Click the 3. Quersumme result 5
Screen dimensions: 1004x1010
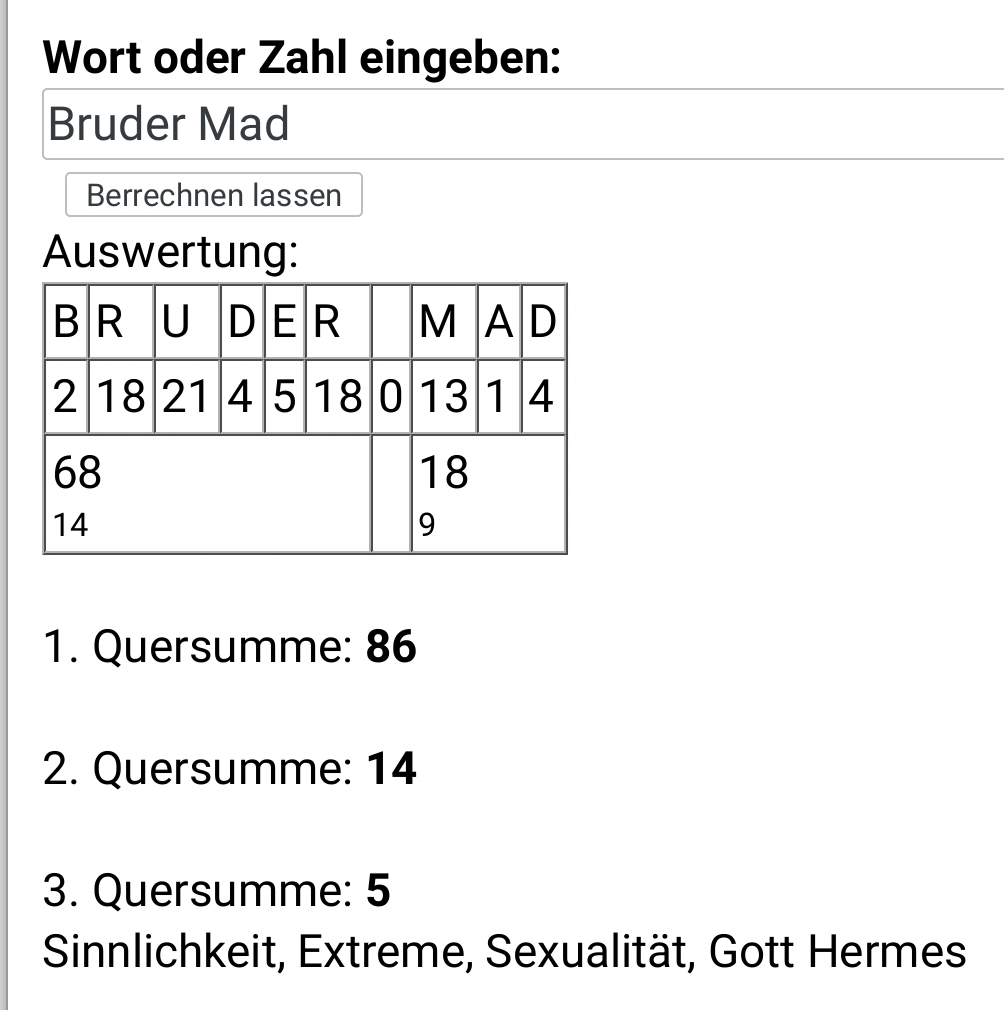pos(378,890)
